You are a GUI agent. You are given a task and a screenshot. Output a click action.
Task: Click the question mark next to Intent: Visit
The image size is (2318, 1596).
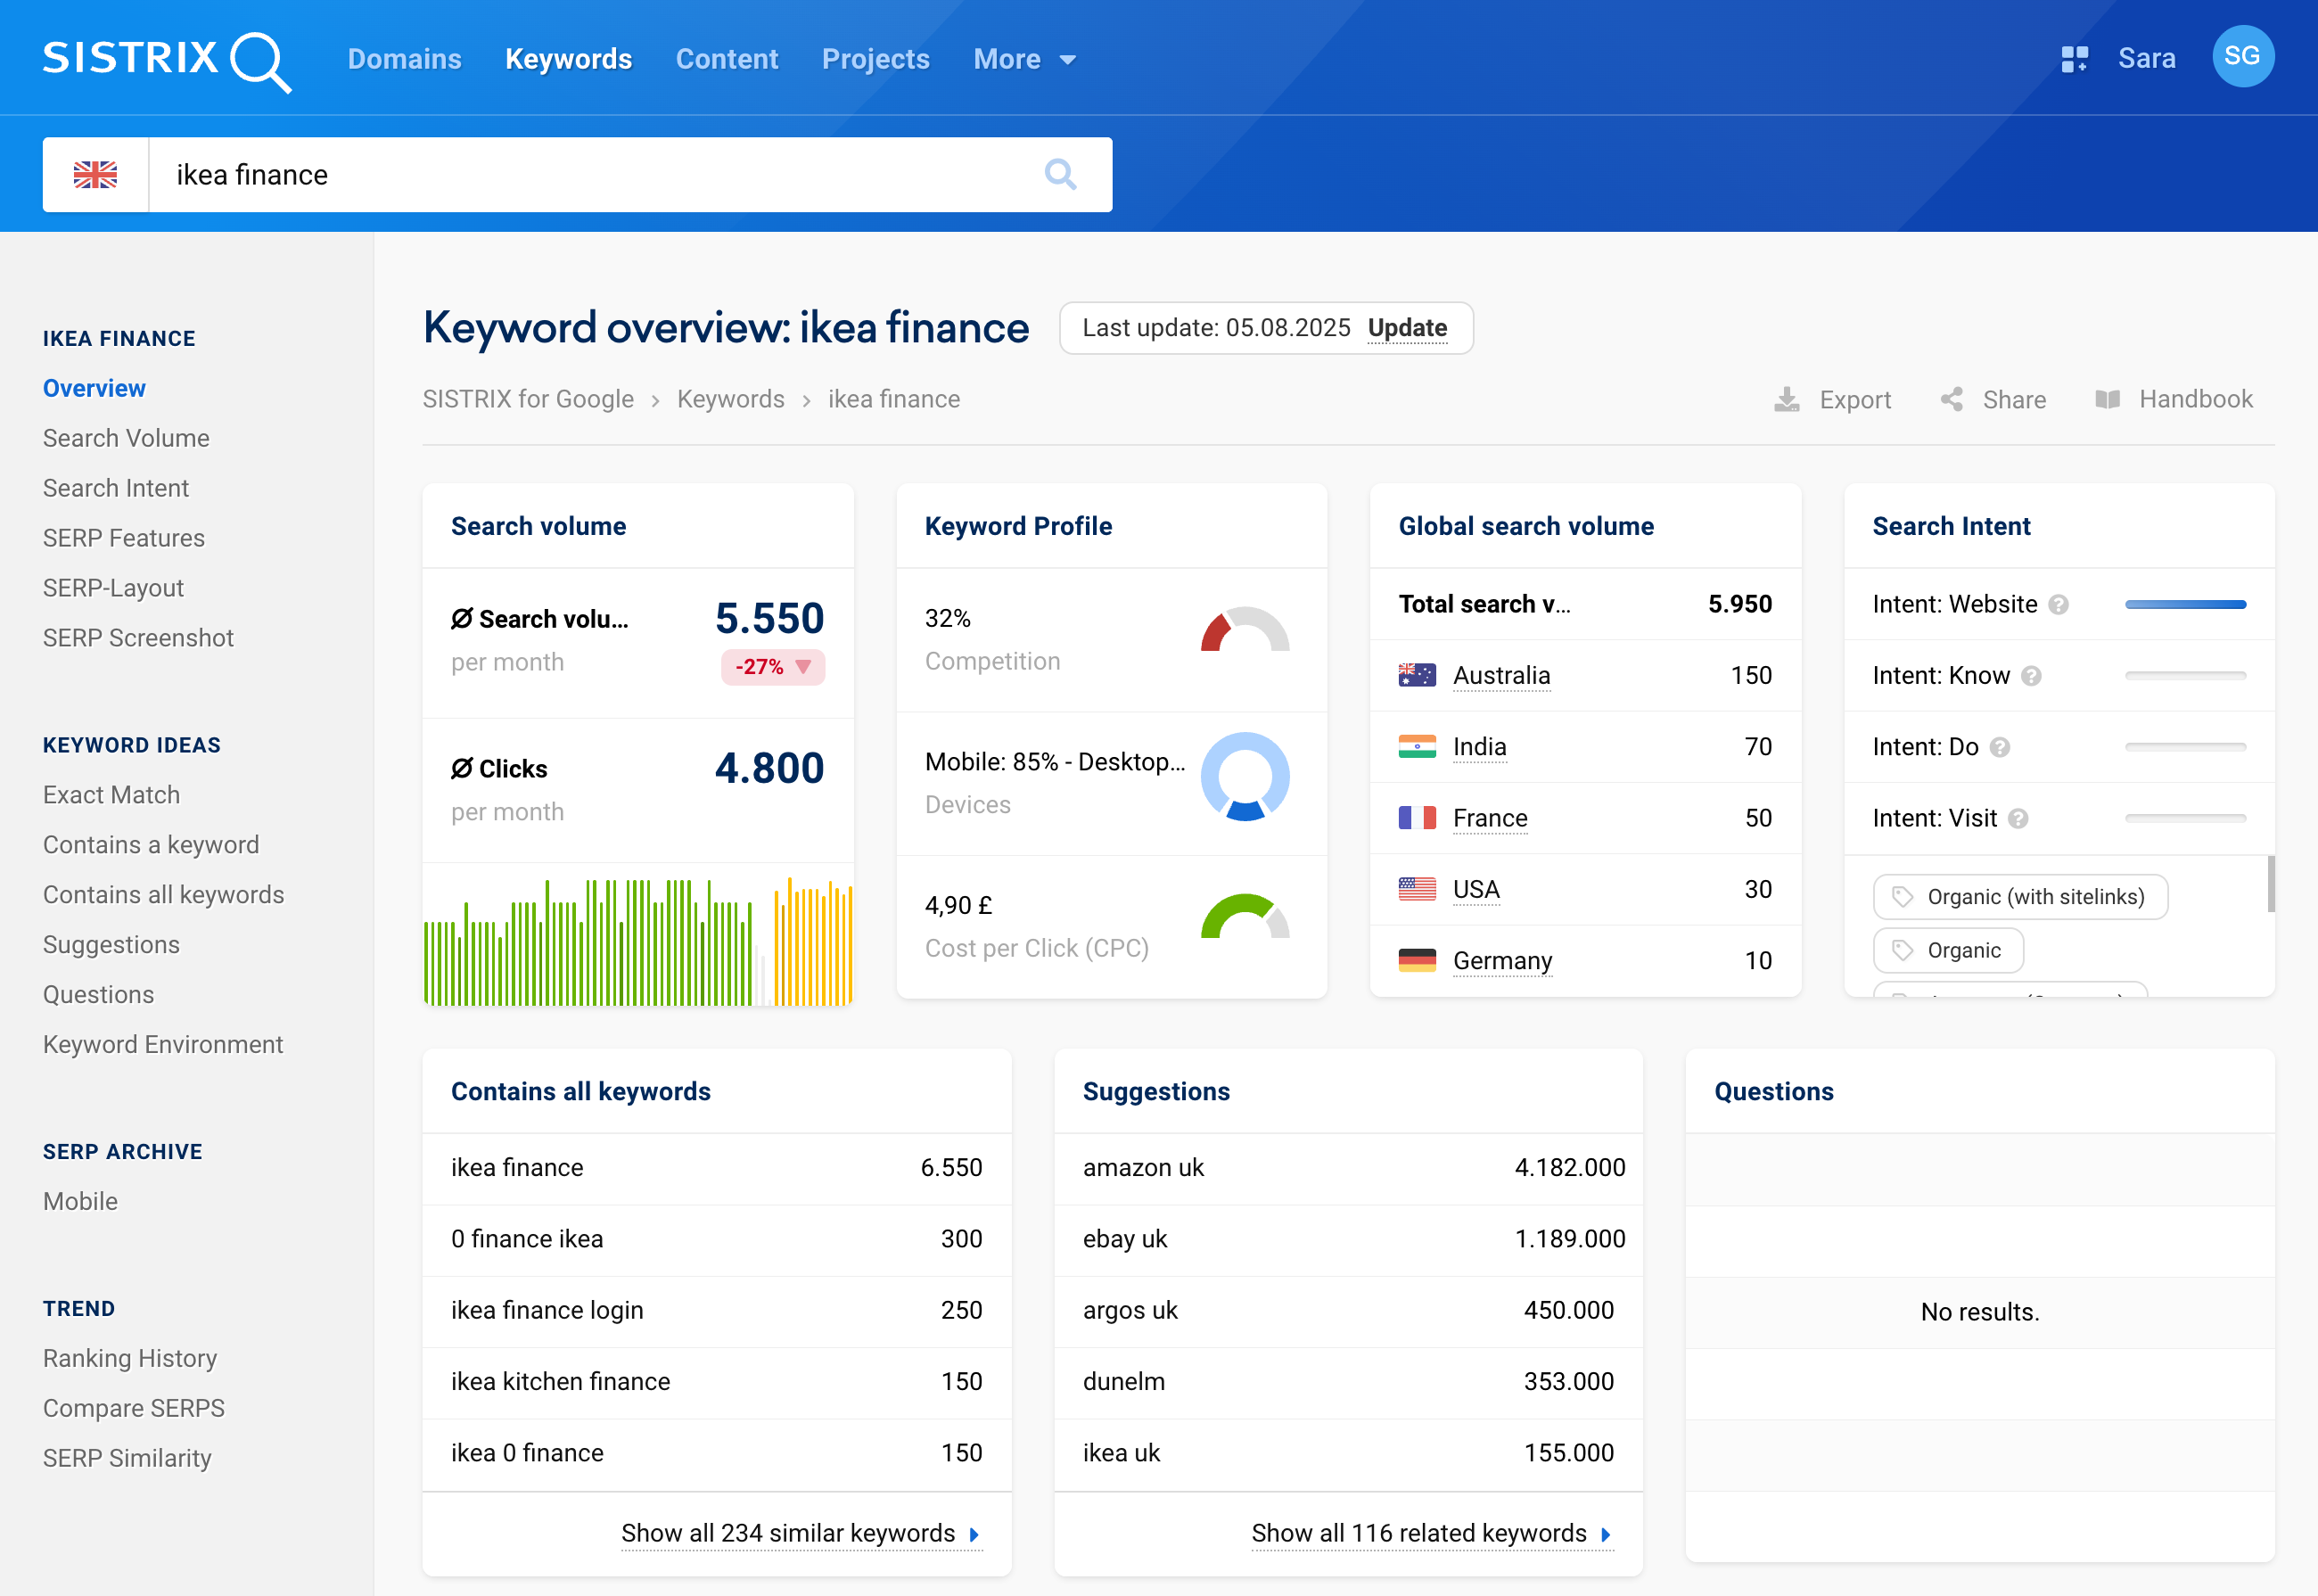(2018, 818)
